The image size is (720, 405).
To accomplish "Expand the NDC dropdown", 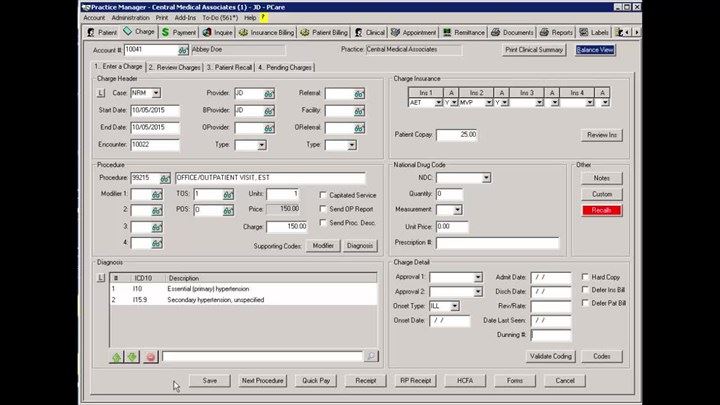I will (x=486, y=178).
